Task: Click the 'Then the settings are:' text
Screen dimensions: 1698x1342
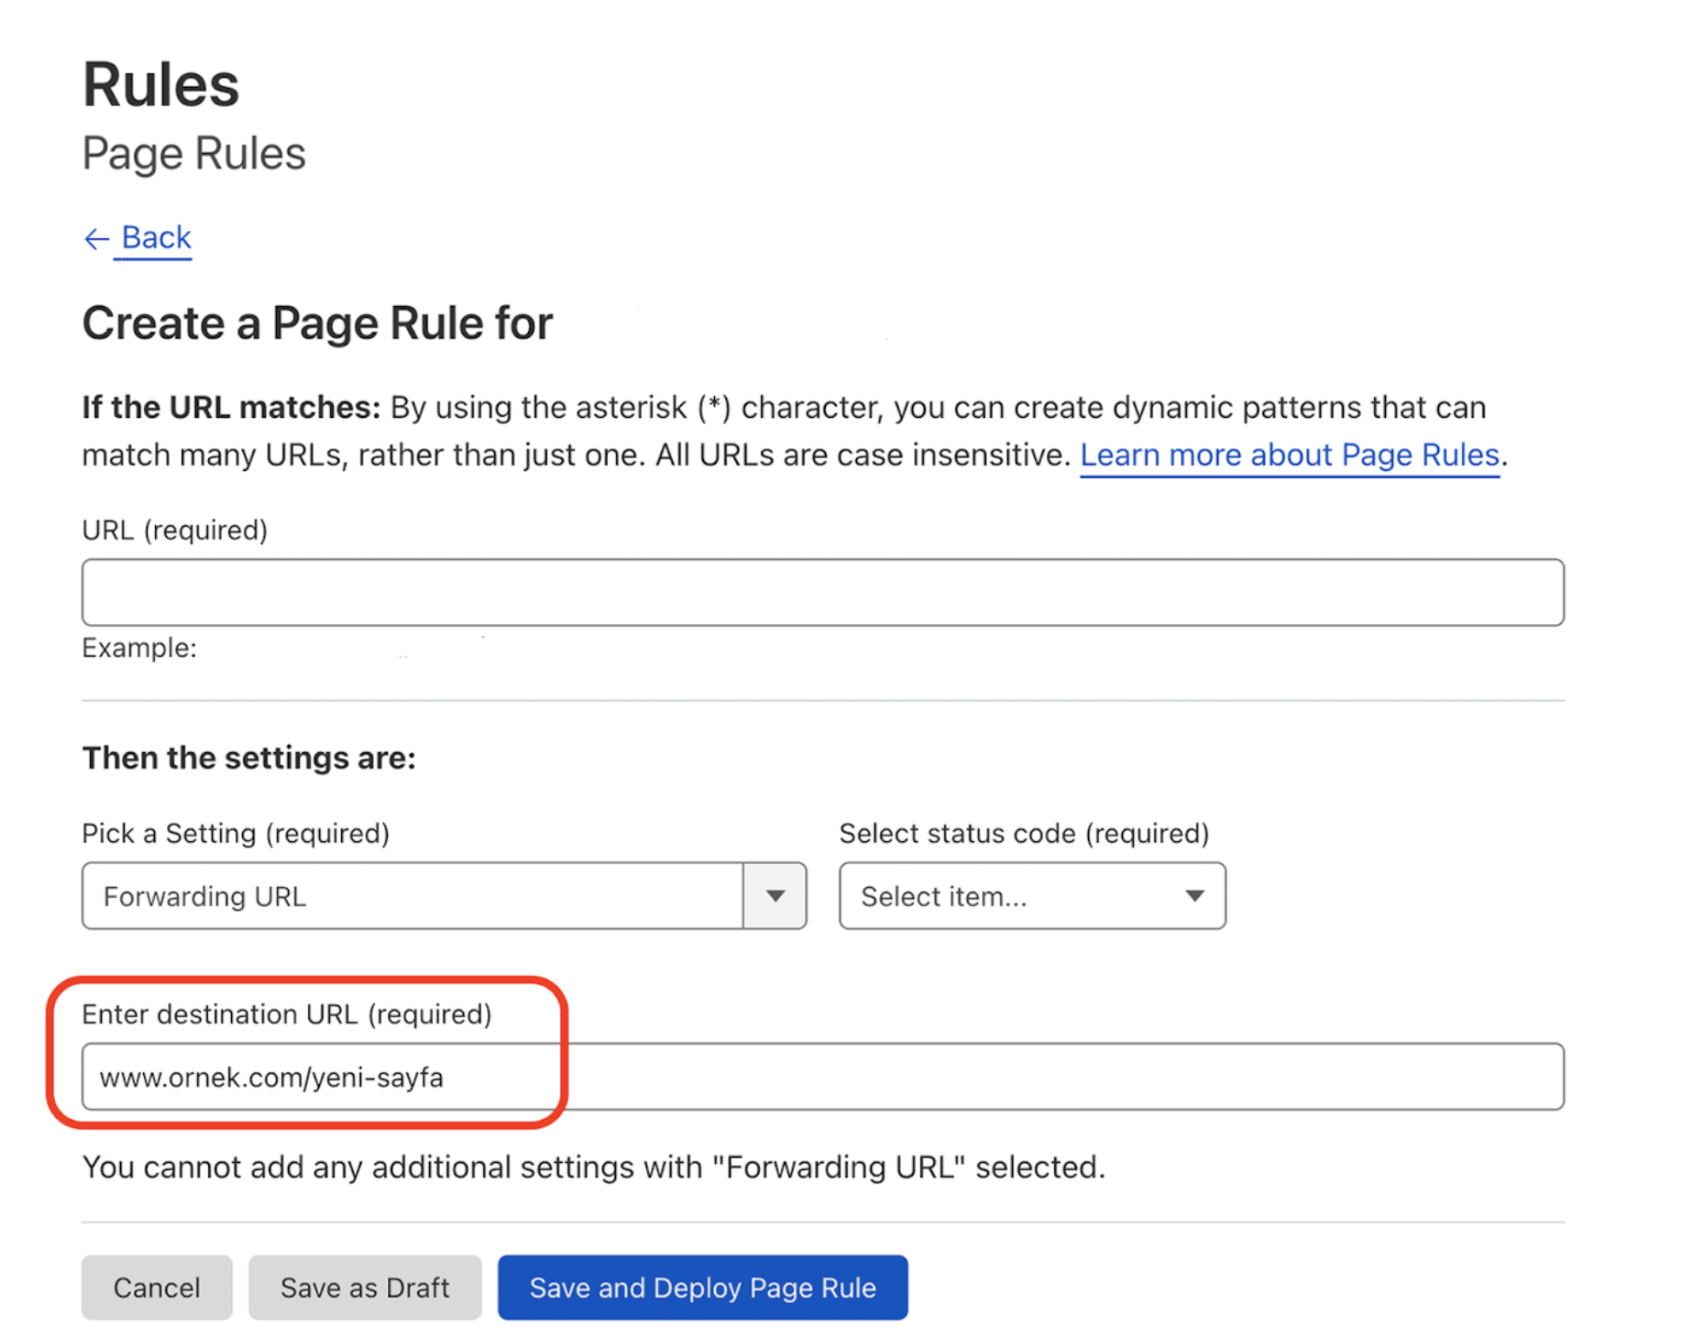Action: click(249, 758)
